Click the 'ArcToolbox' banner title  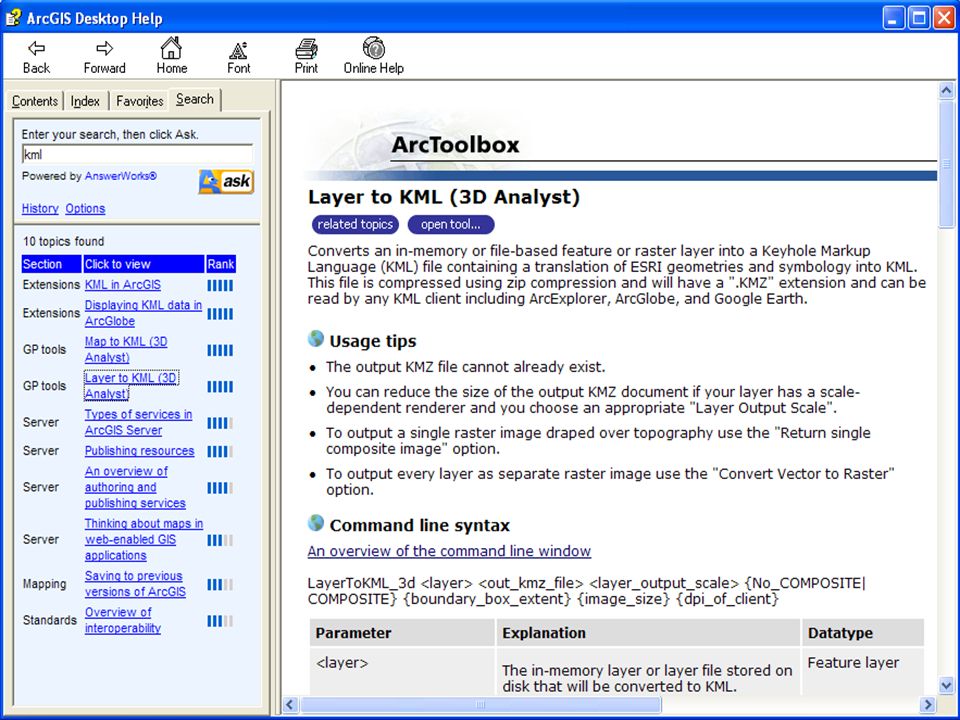click(456, 144)
